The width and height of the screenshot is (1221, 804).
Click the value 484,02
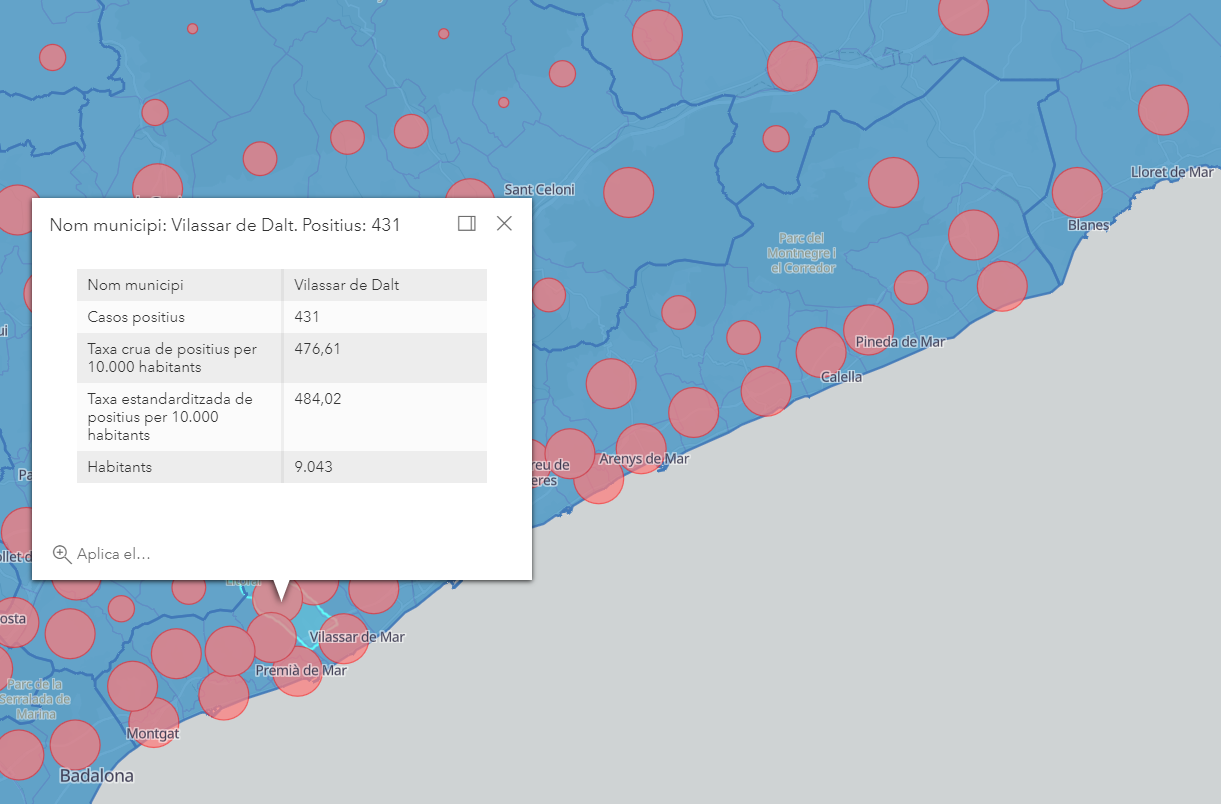point(318,399)
